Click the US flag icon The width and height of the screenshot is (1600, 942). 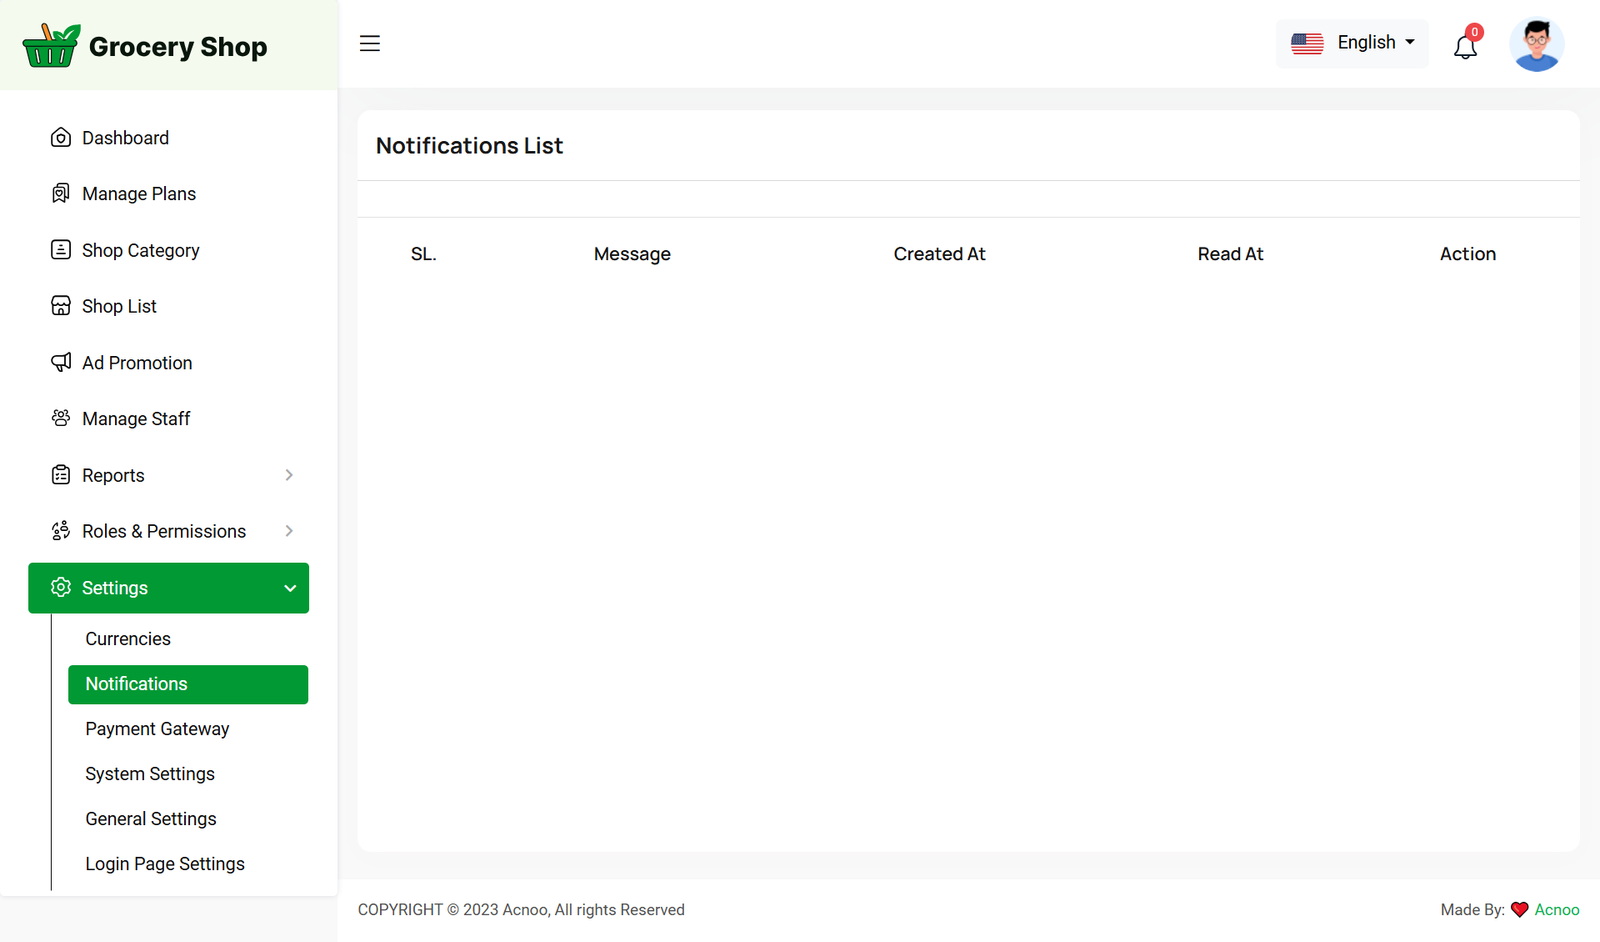coord(1307,43)
